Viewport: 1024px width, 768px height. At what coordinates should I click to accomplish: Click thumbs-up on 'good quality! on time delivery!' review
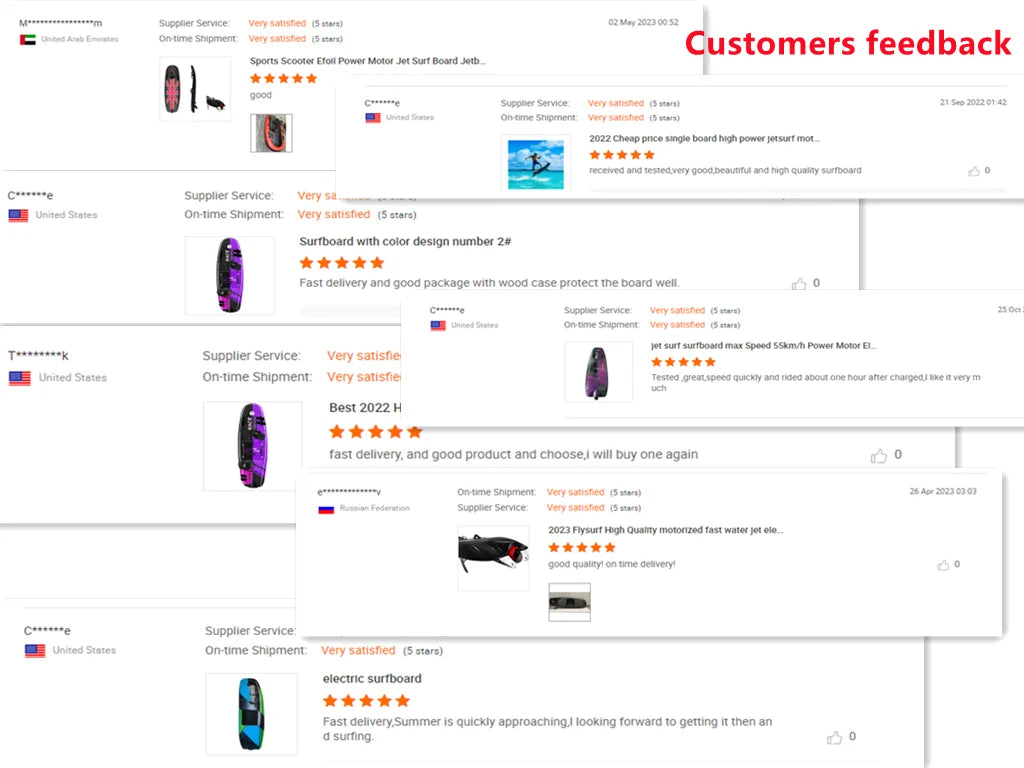pyautogui.click(x=943, y=565)
